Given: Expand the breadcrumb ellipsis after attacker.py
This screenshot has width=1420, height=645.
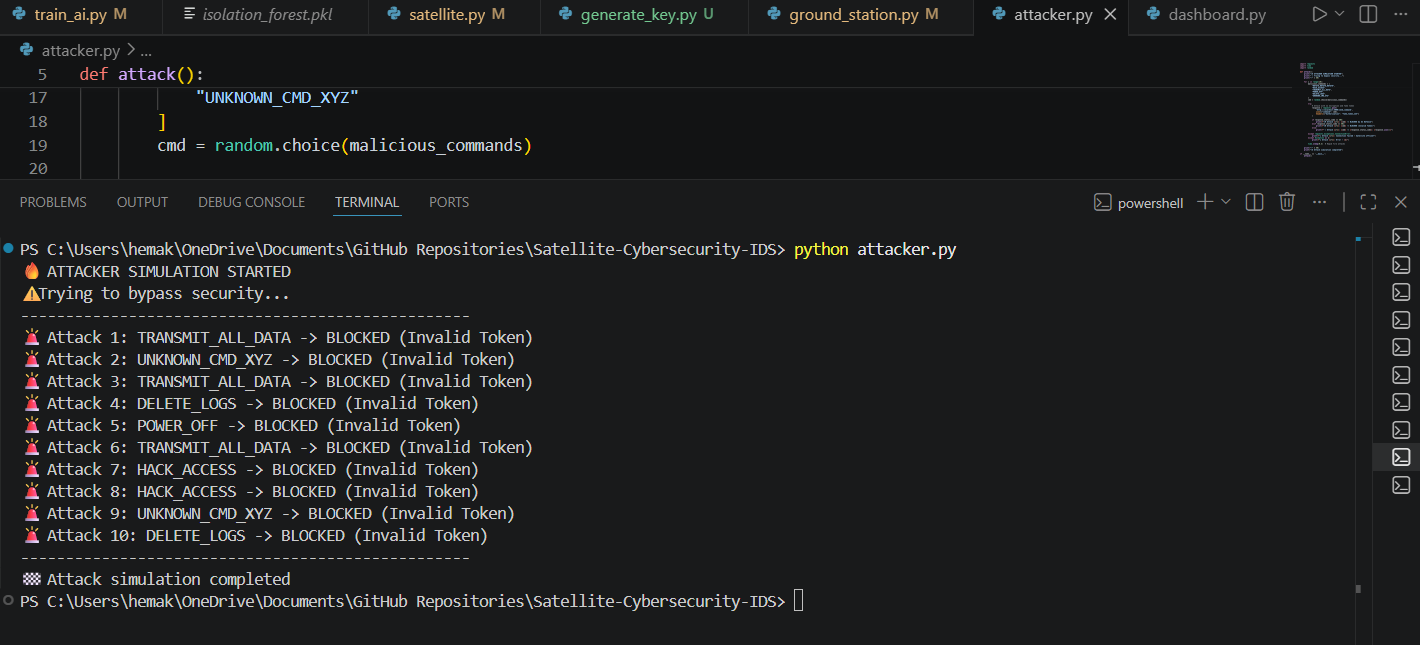Looking at the screenshot, I should tap(146, 50).
